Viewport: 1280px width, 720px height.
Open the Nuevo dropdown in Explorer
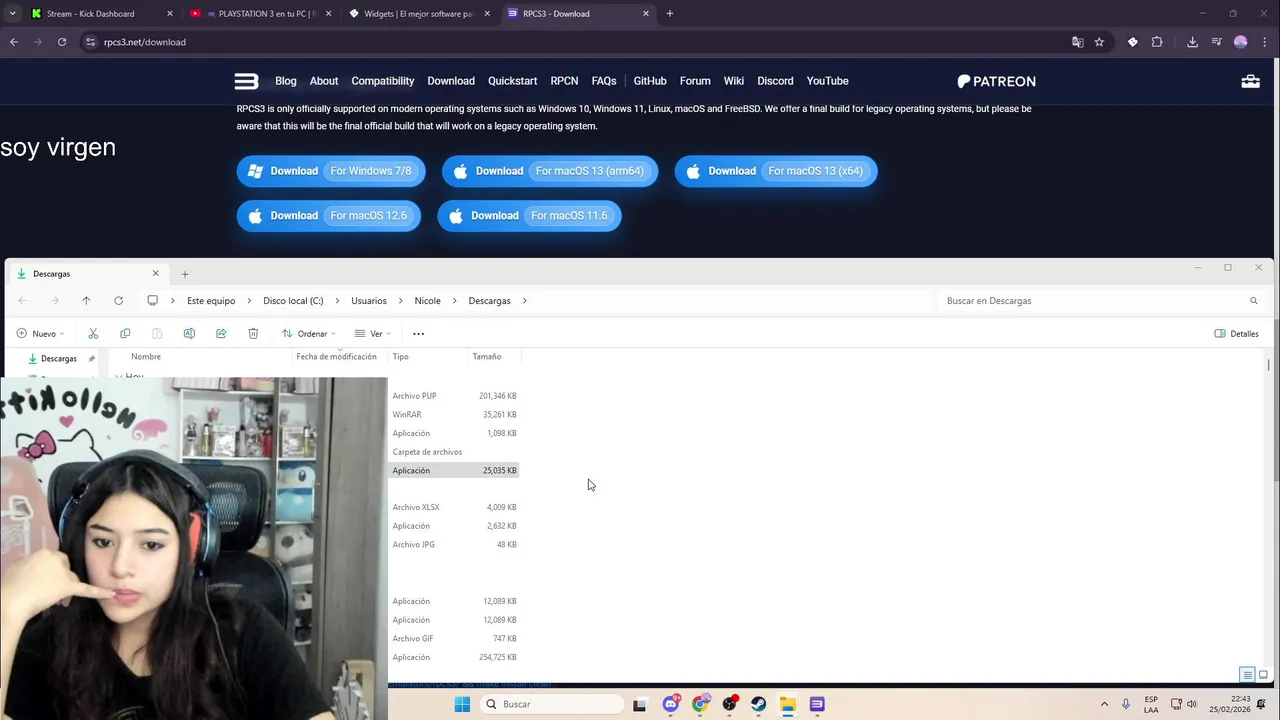40,333
